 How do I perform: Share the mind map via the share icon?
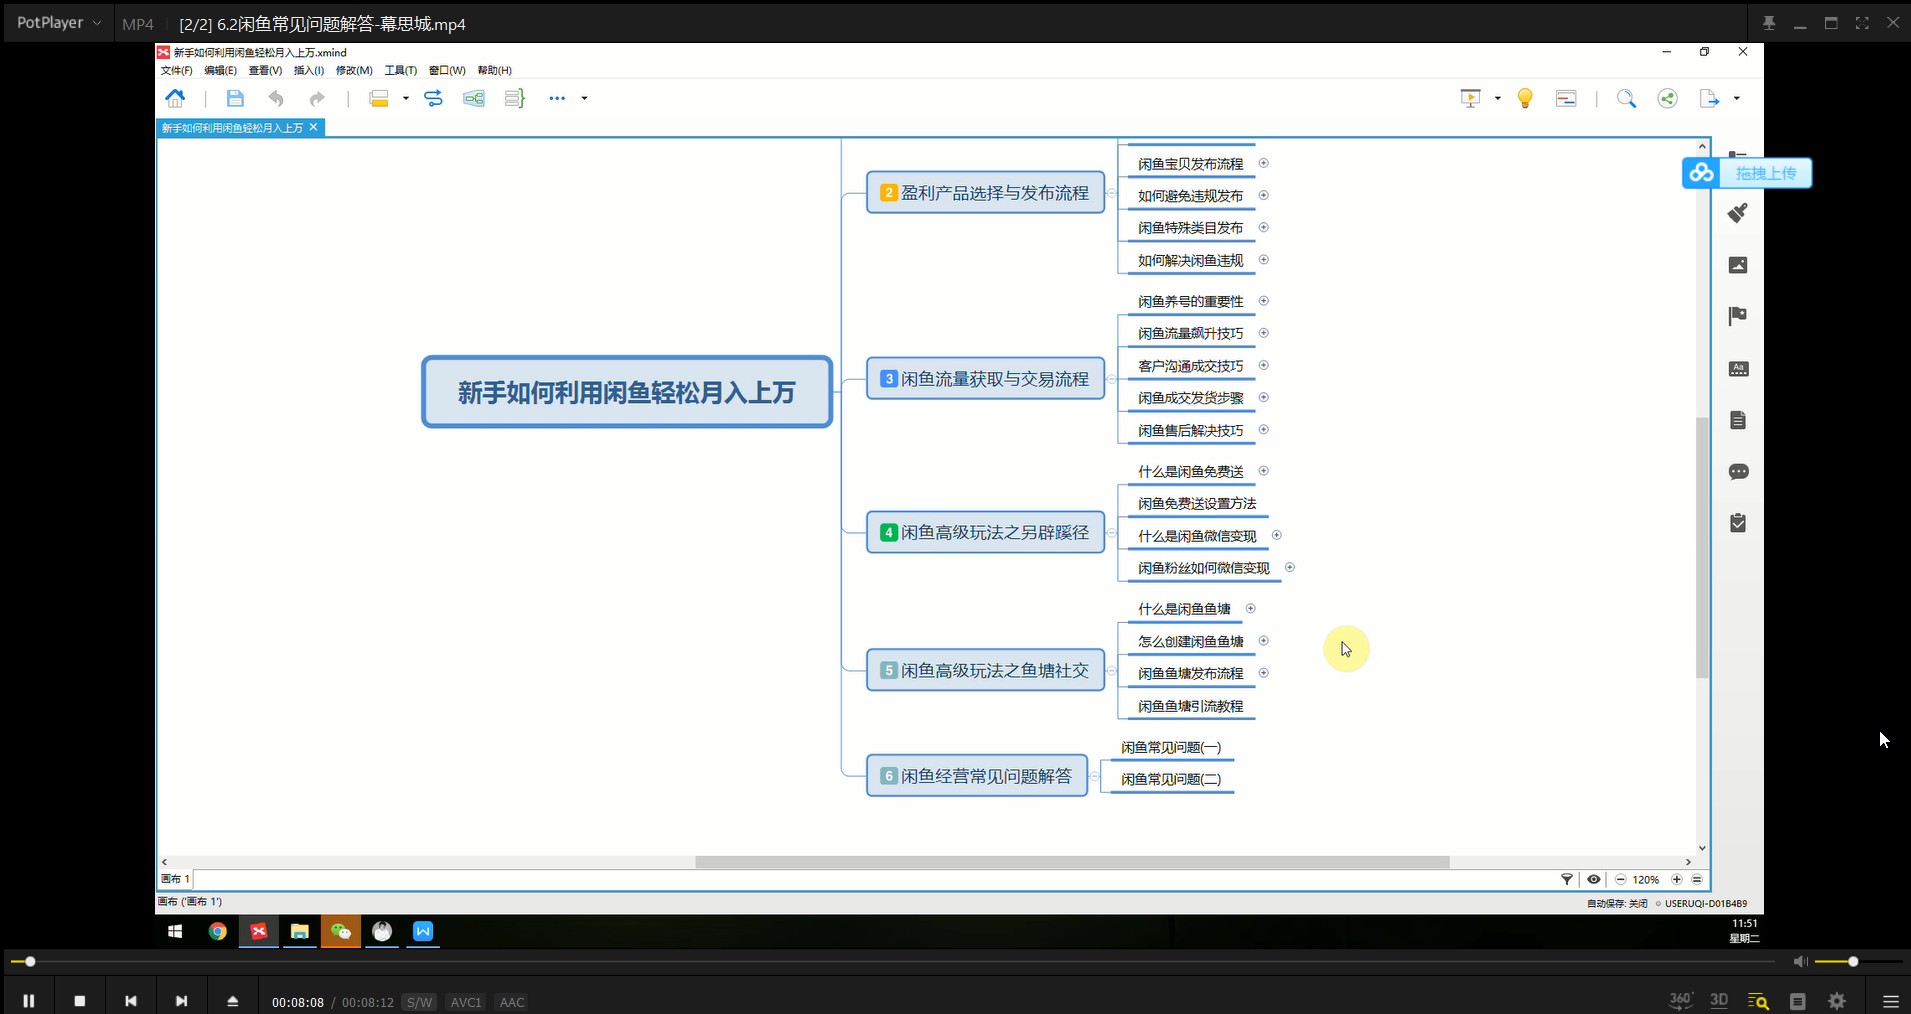click(x=1667, y=98)
